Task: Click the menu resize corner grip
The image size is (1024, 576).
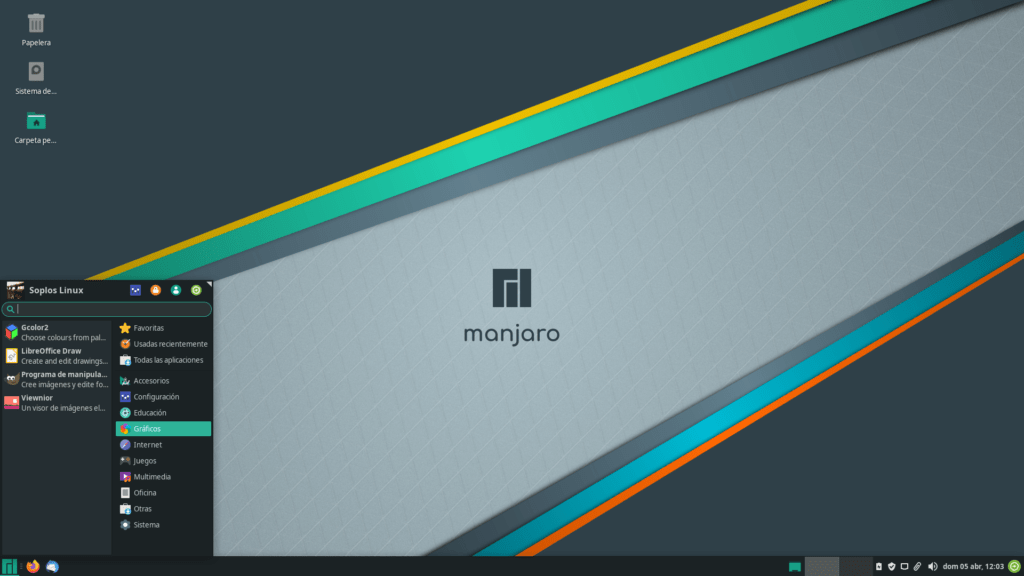Action: click(x=209, y=284)
